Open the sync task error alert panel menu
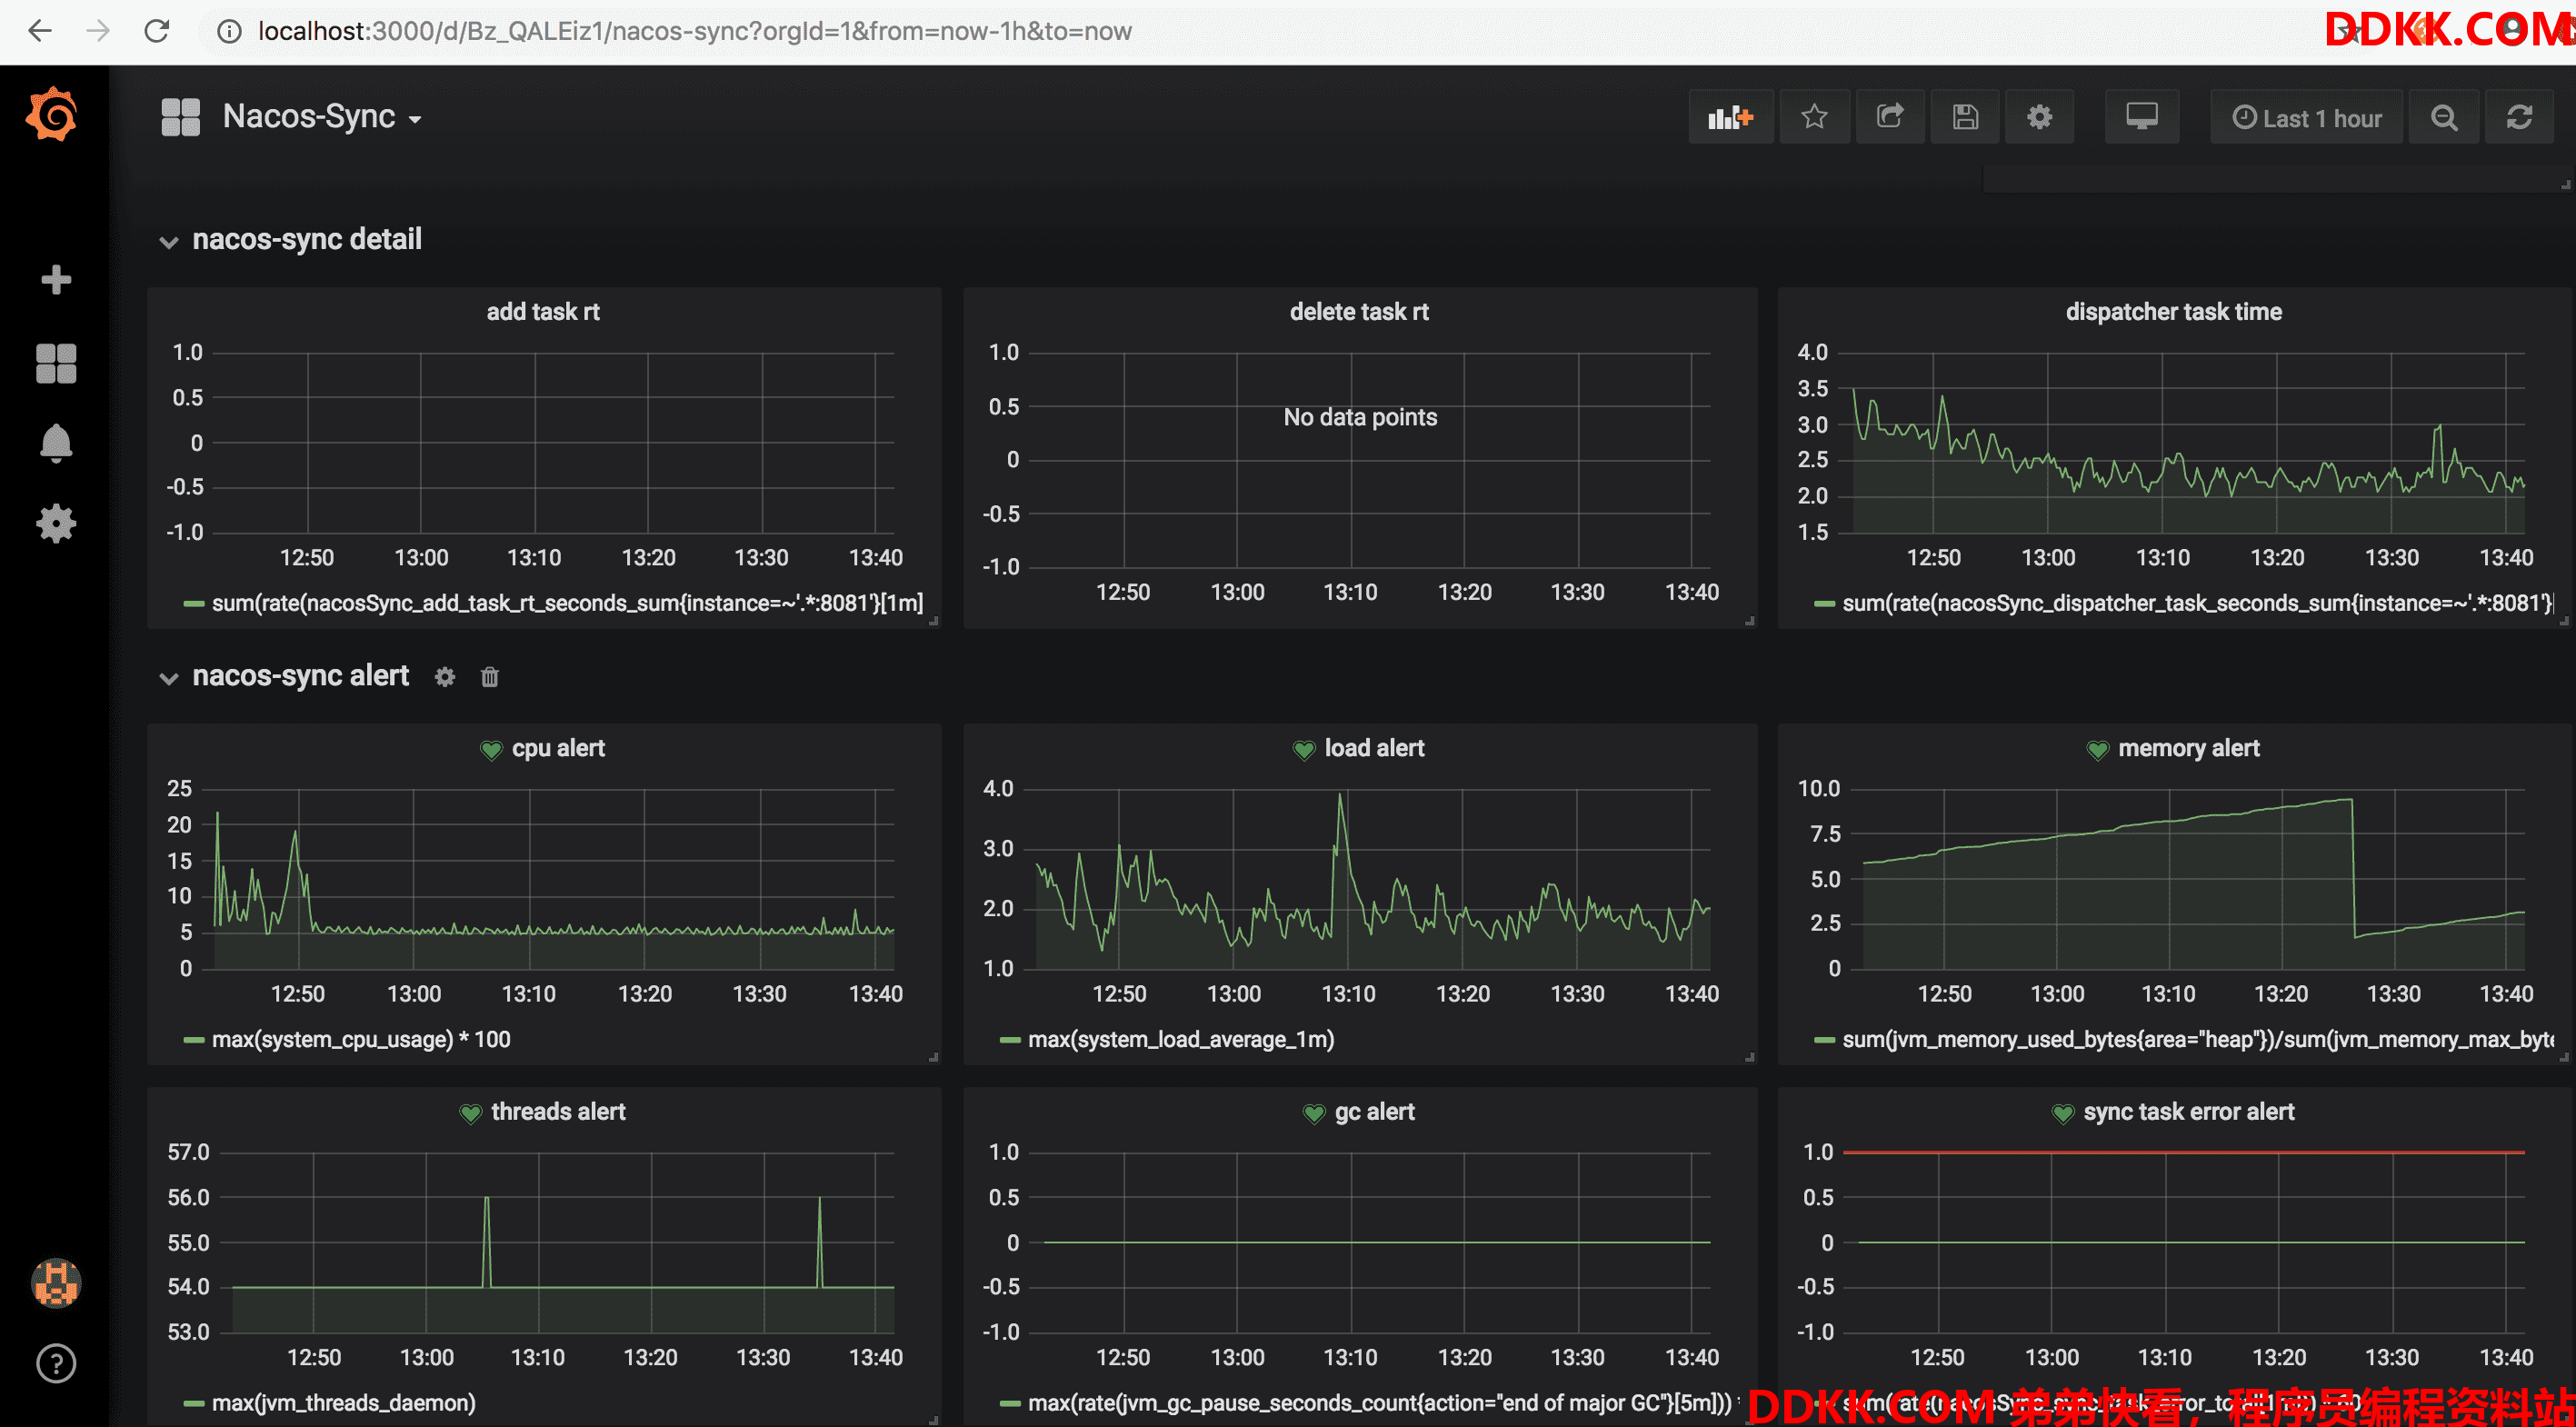Image resolution: width=2576 pixels, height=1427 pixels. pos(2188,1112)
